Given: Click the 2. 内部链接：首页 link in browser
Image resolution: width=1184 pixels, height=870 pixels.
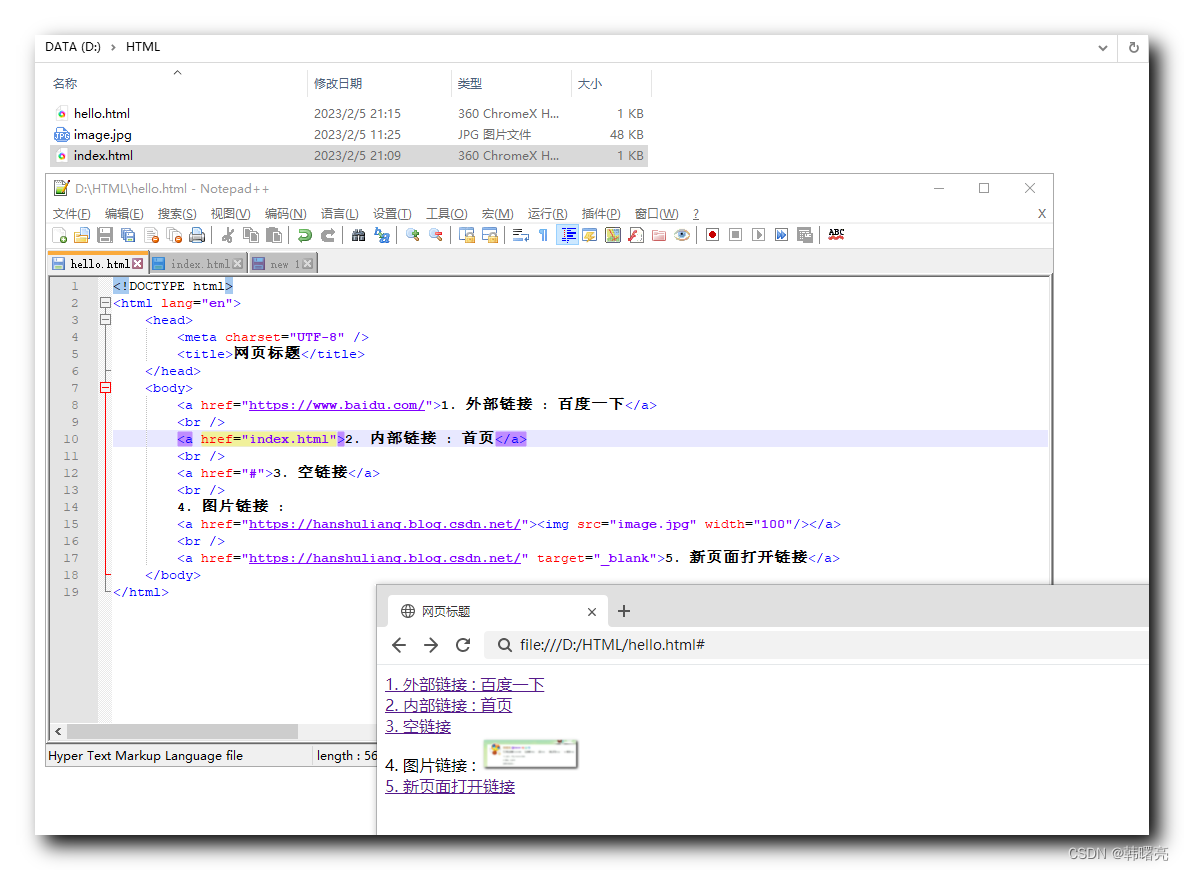Looking at the screenshot, I should 449,705.
